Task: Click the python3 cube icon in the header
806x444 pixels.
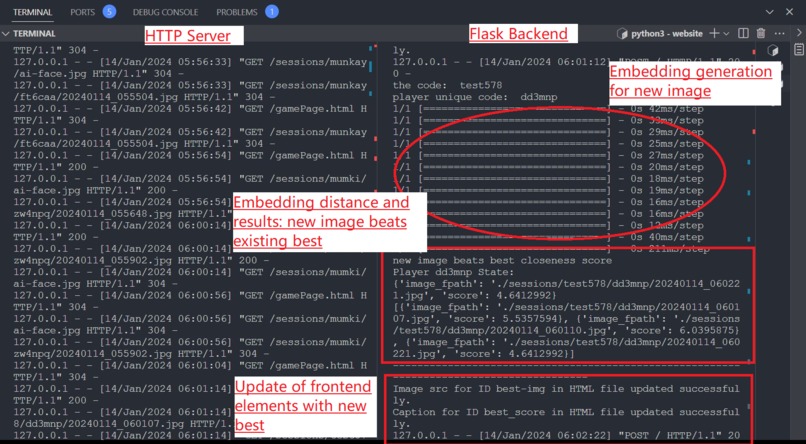Action: coord(622,33)
